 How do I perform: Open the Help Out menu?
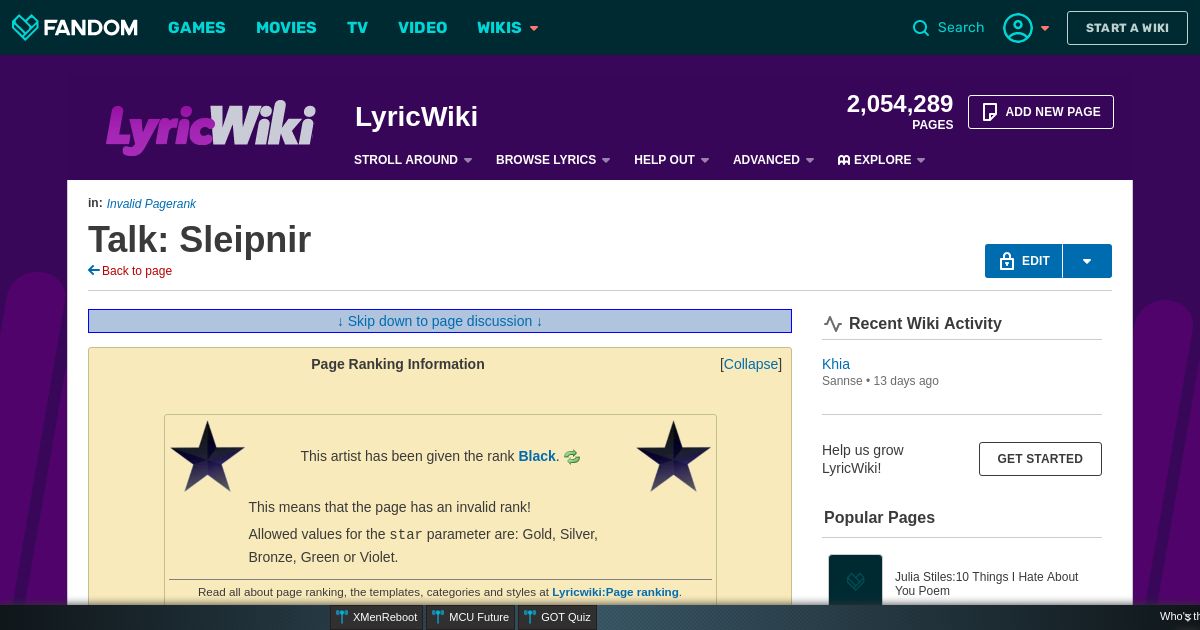(672, 160)
